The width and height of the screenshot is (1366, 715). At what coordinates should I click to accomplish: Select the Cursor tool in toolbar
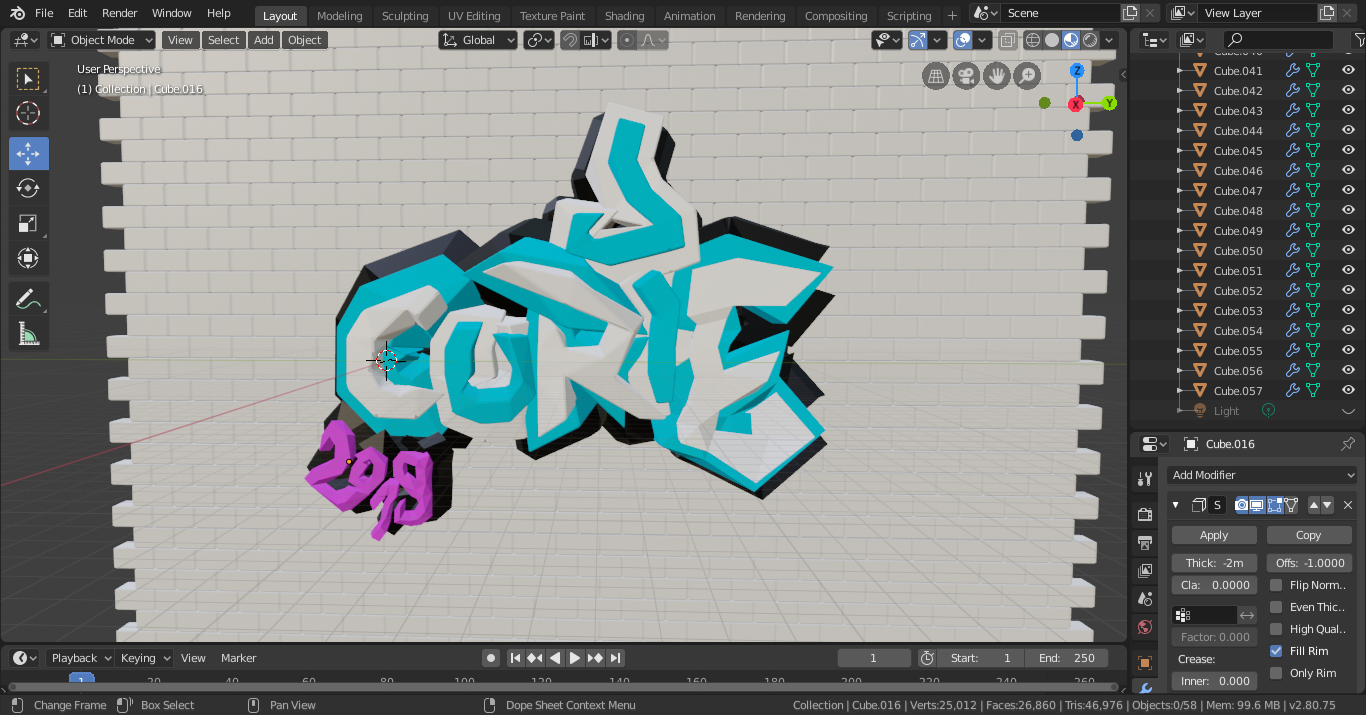point(28,113)
